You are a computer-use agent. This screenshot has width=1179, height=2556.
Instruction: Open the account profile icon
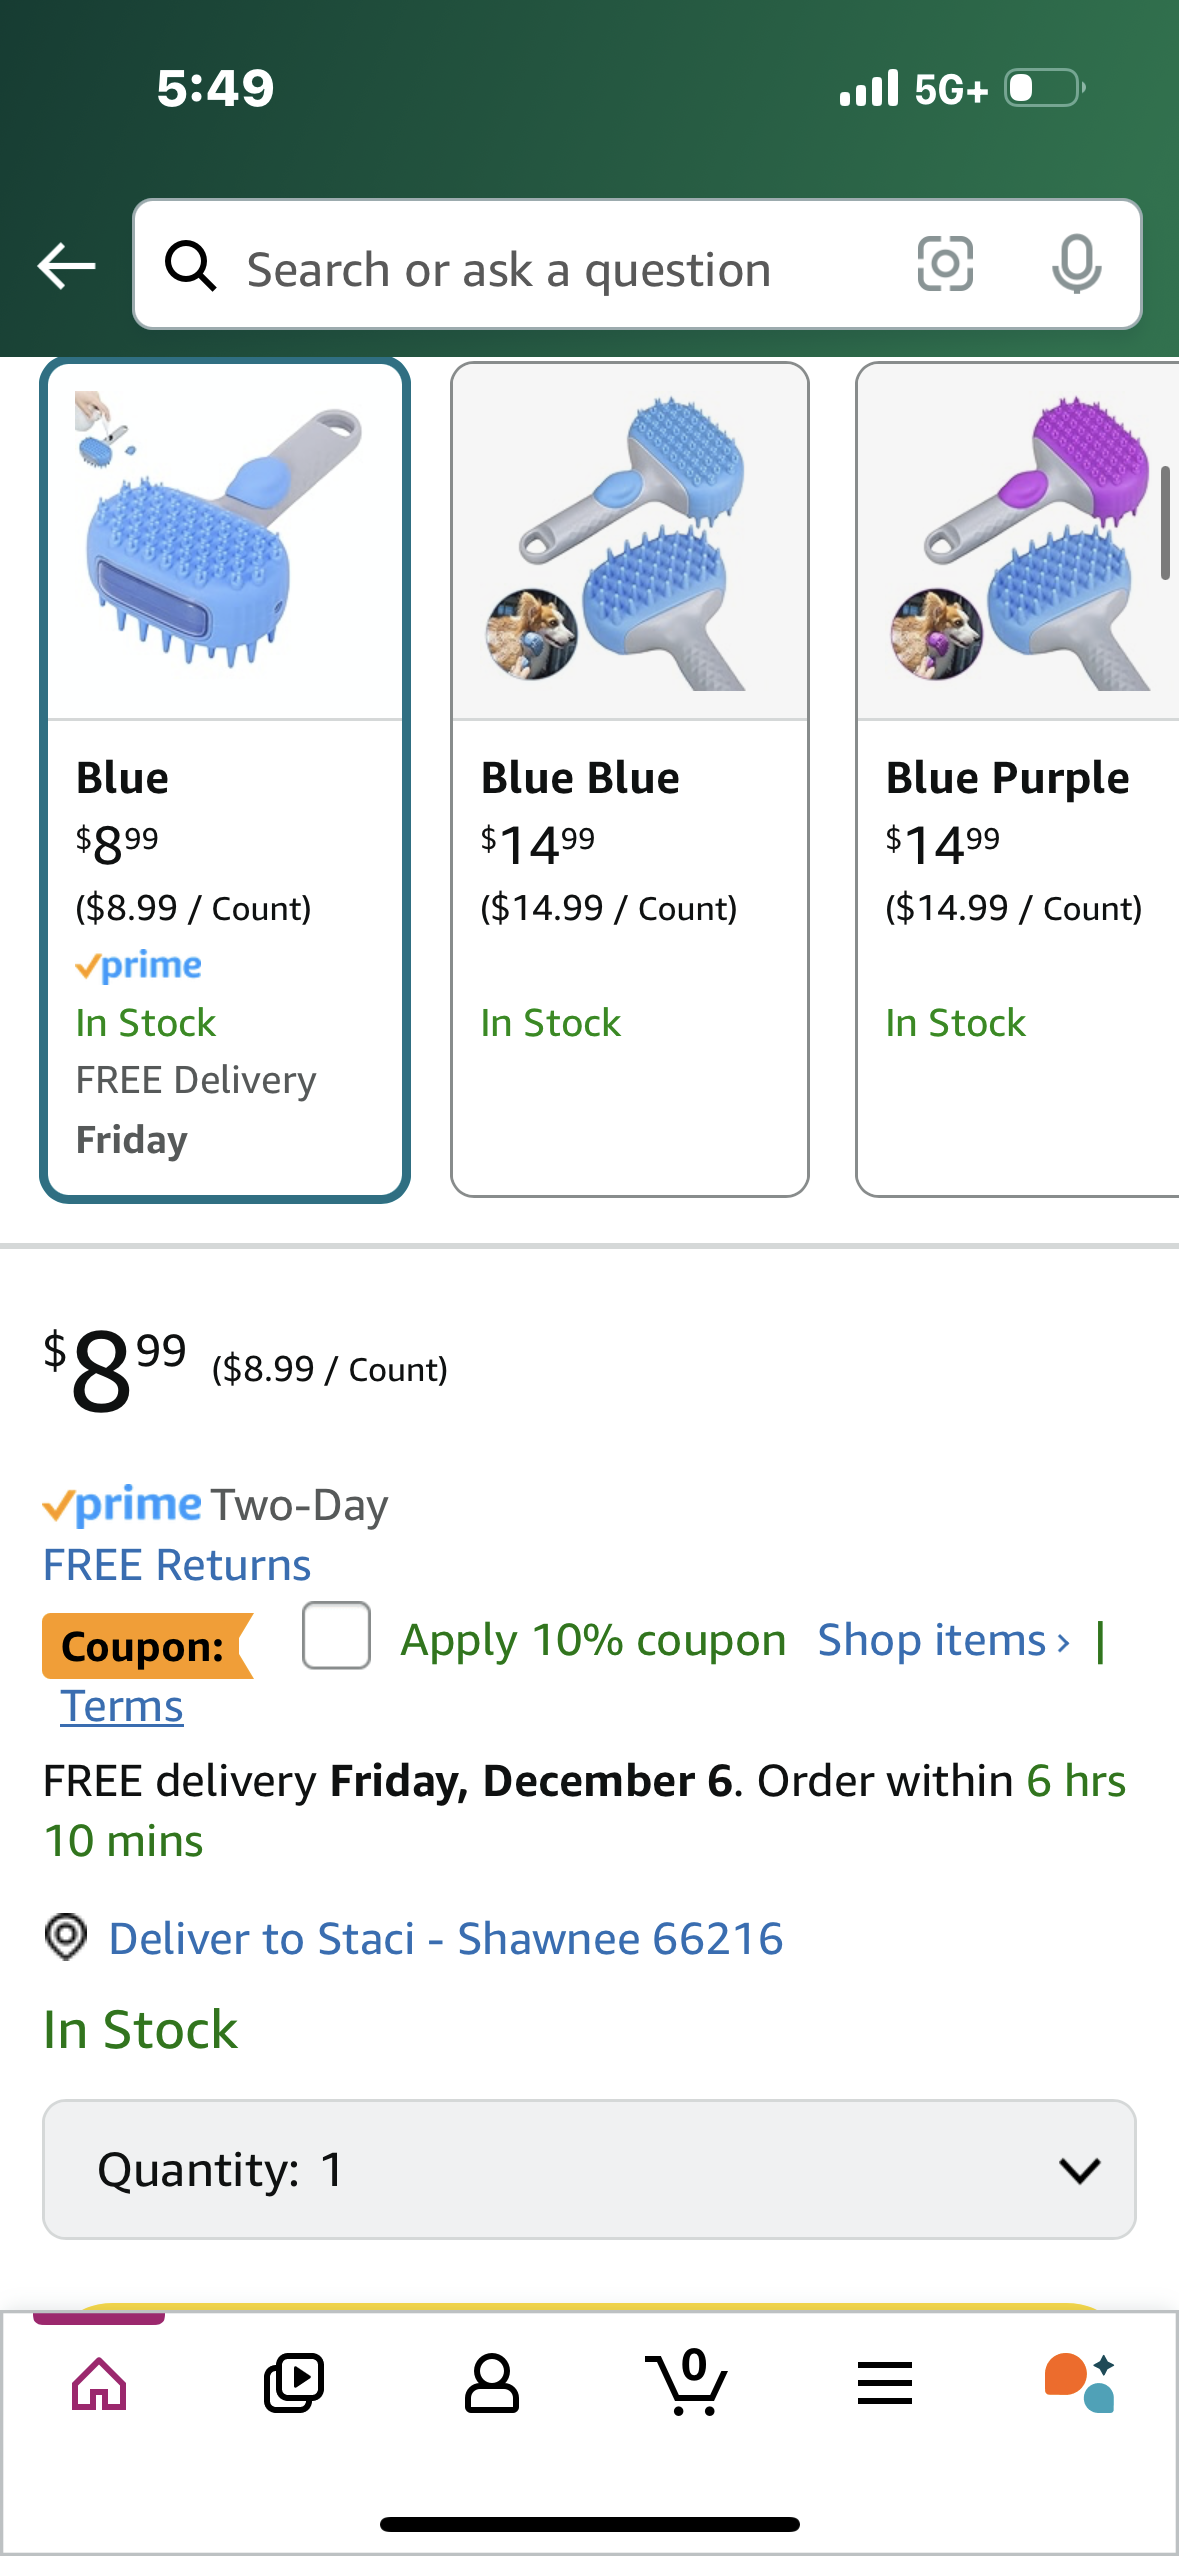(x=491, y=2383)
